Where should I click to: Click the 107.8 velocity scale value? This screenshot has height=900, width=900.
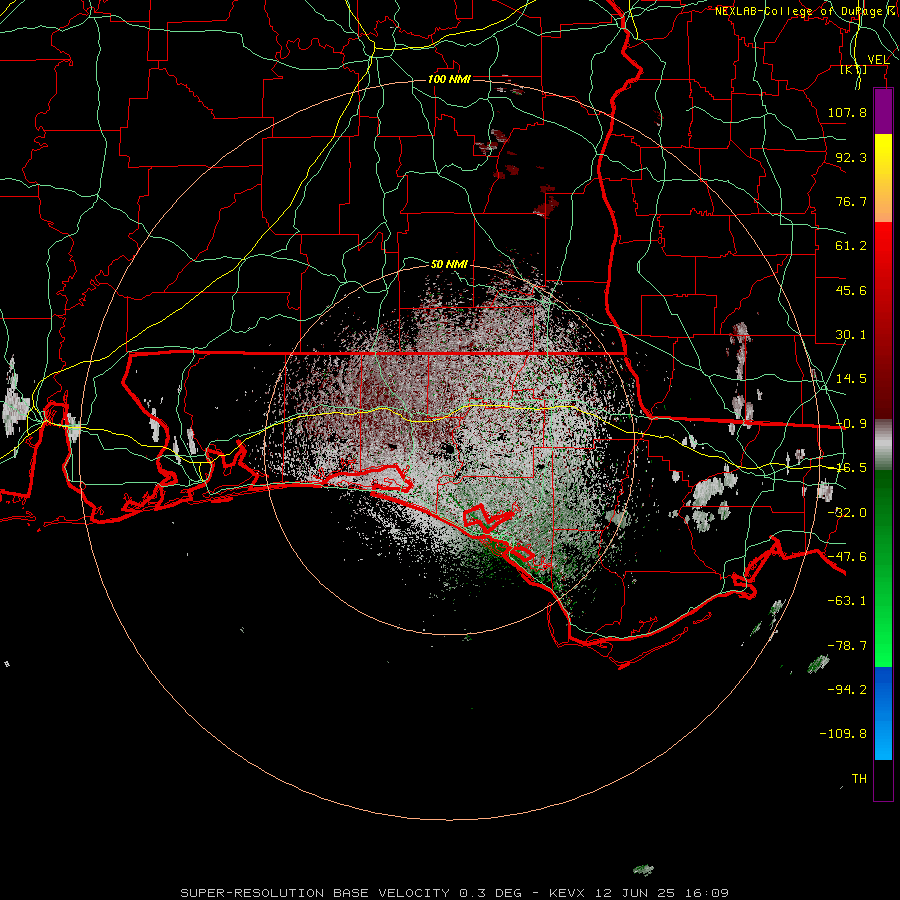[x=847, y=112]
